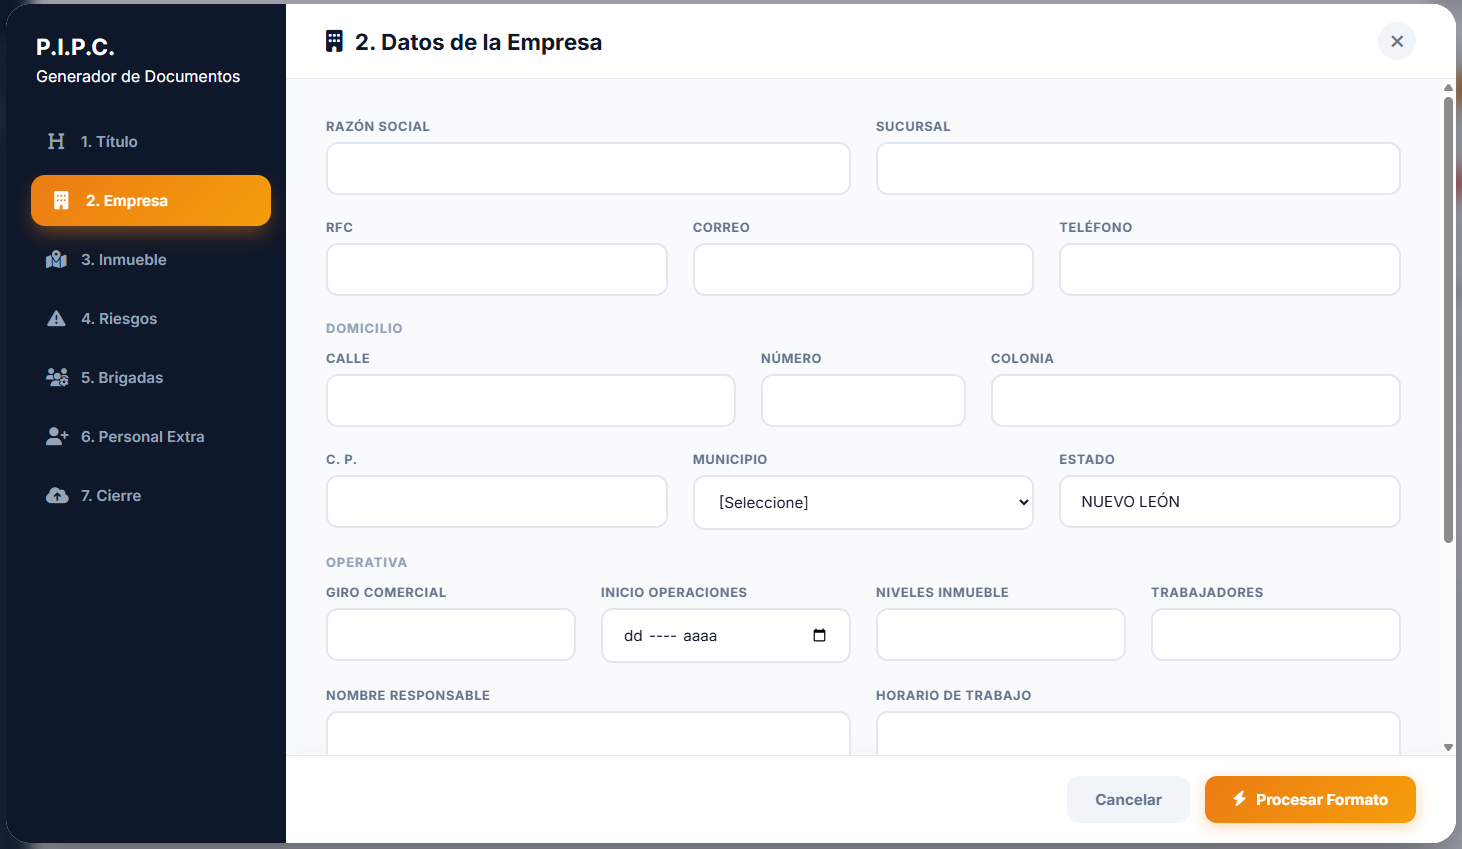Image resolution: width=1462 pixels, height=849 pixels.
Task: Click the map icon beside 3. Inmueble
Action: pos(56,260)
